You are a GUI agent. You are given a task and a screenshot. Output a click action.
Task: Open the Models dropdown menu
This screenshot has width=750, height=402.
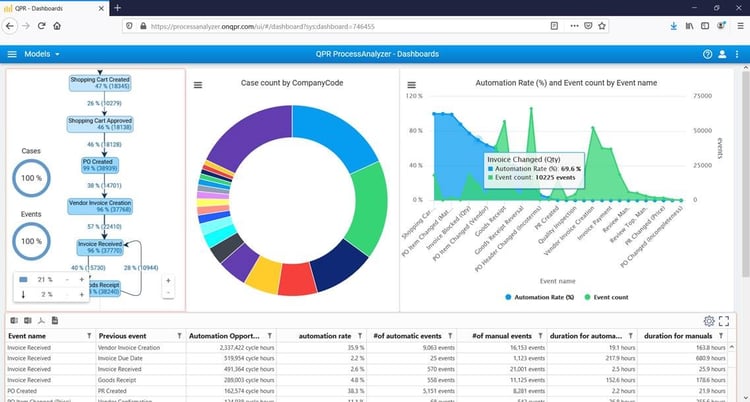point(42,54)
